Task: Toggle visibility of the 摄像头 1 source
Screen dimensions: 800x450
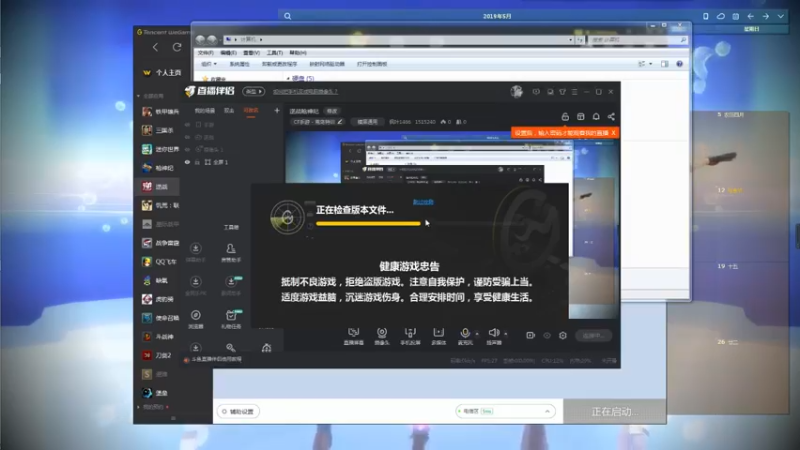Action: [x=187, y=149]
